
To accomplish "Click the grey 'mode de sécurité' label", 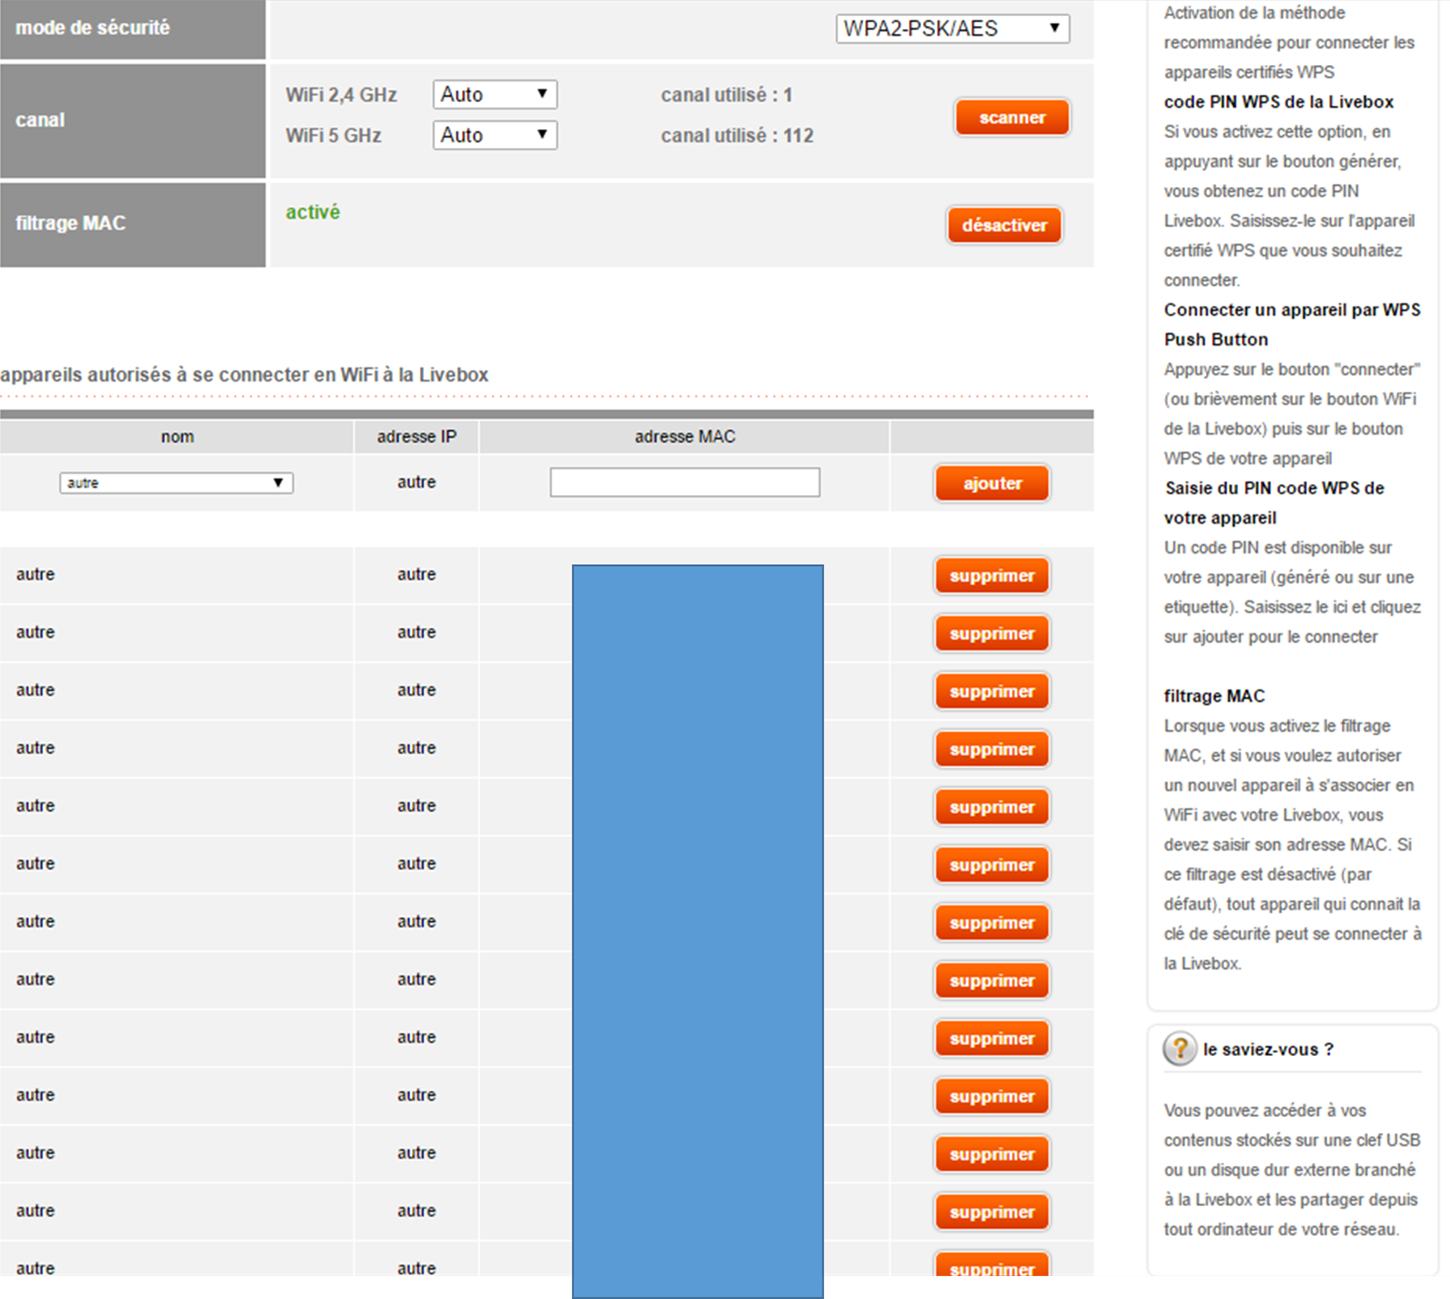I will pos(92,28).
